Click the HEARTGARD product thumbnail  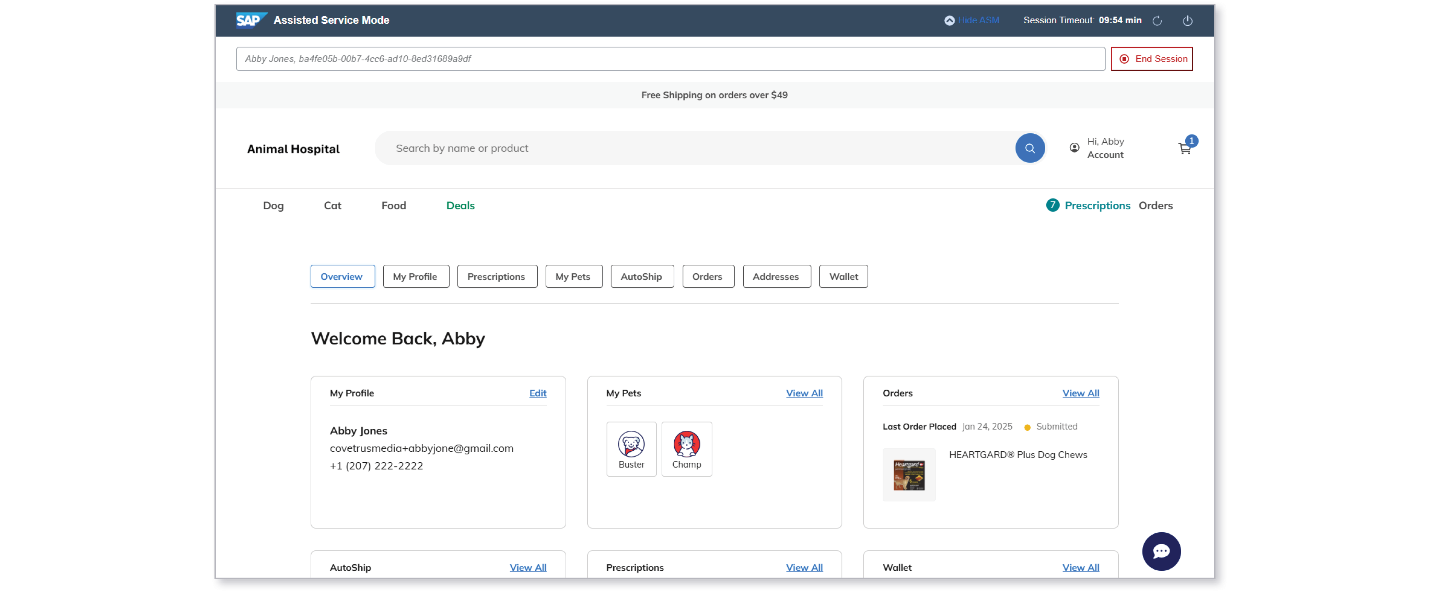coord(909,474)
